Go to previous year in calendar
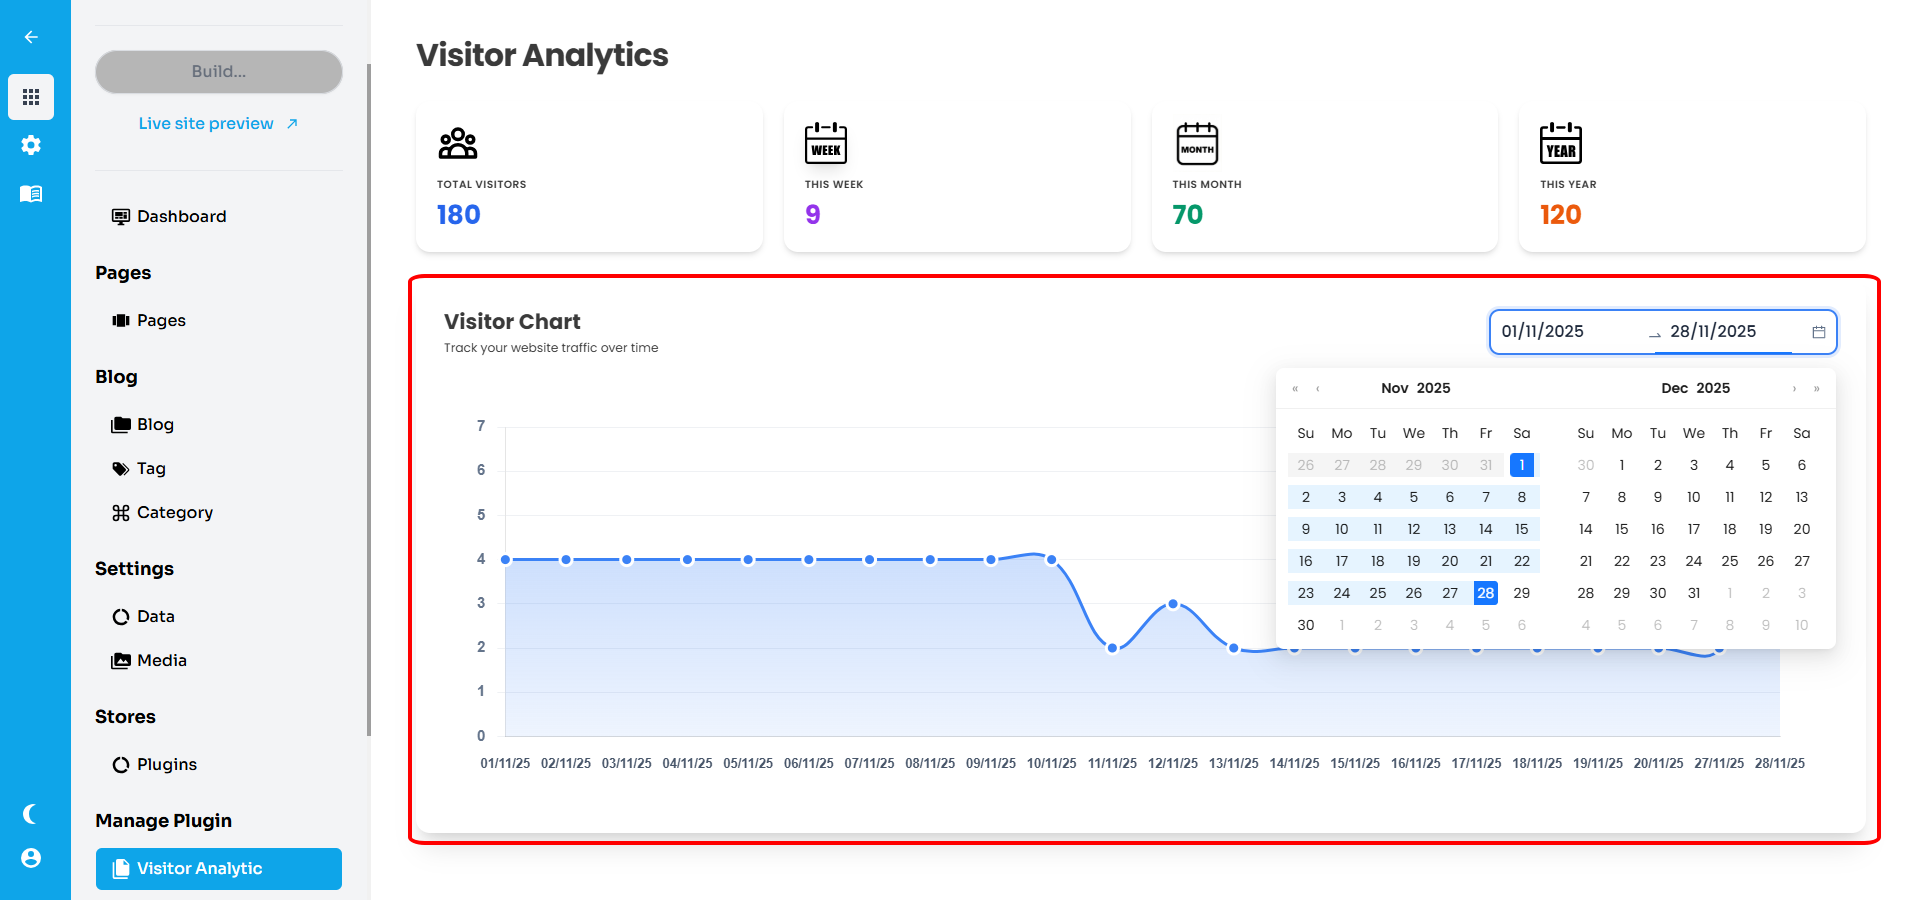The height and width of the screenshot is (900, 1911). [1295, 389]
